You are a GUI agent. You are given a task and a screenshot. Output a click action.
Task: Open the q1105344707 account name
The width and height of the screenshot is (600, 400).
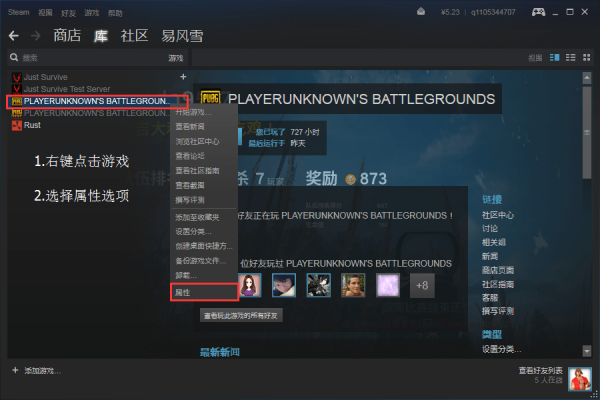point(493,12)
